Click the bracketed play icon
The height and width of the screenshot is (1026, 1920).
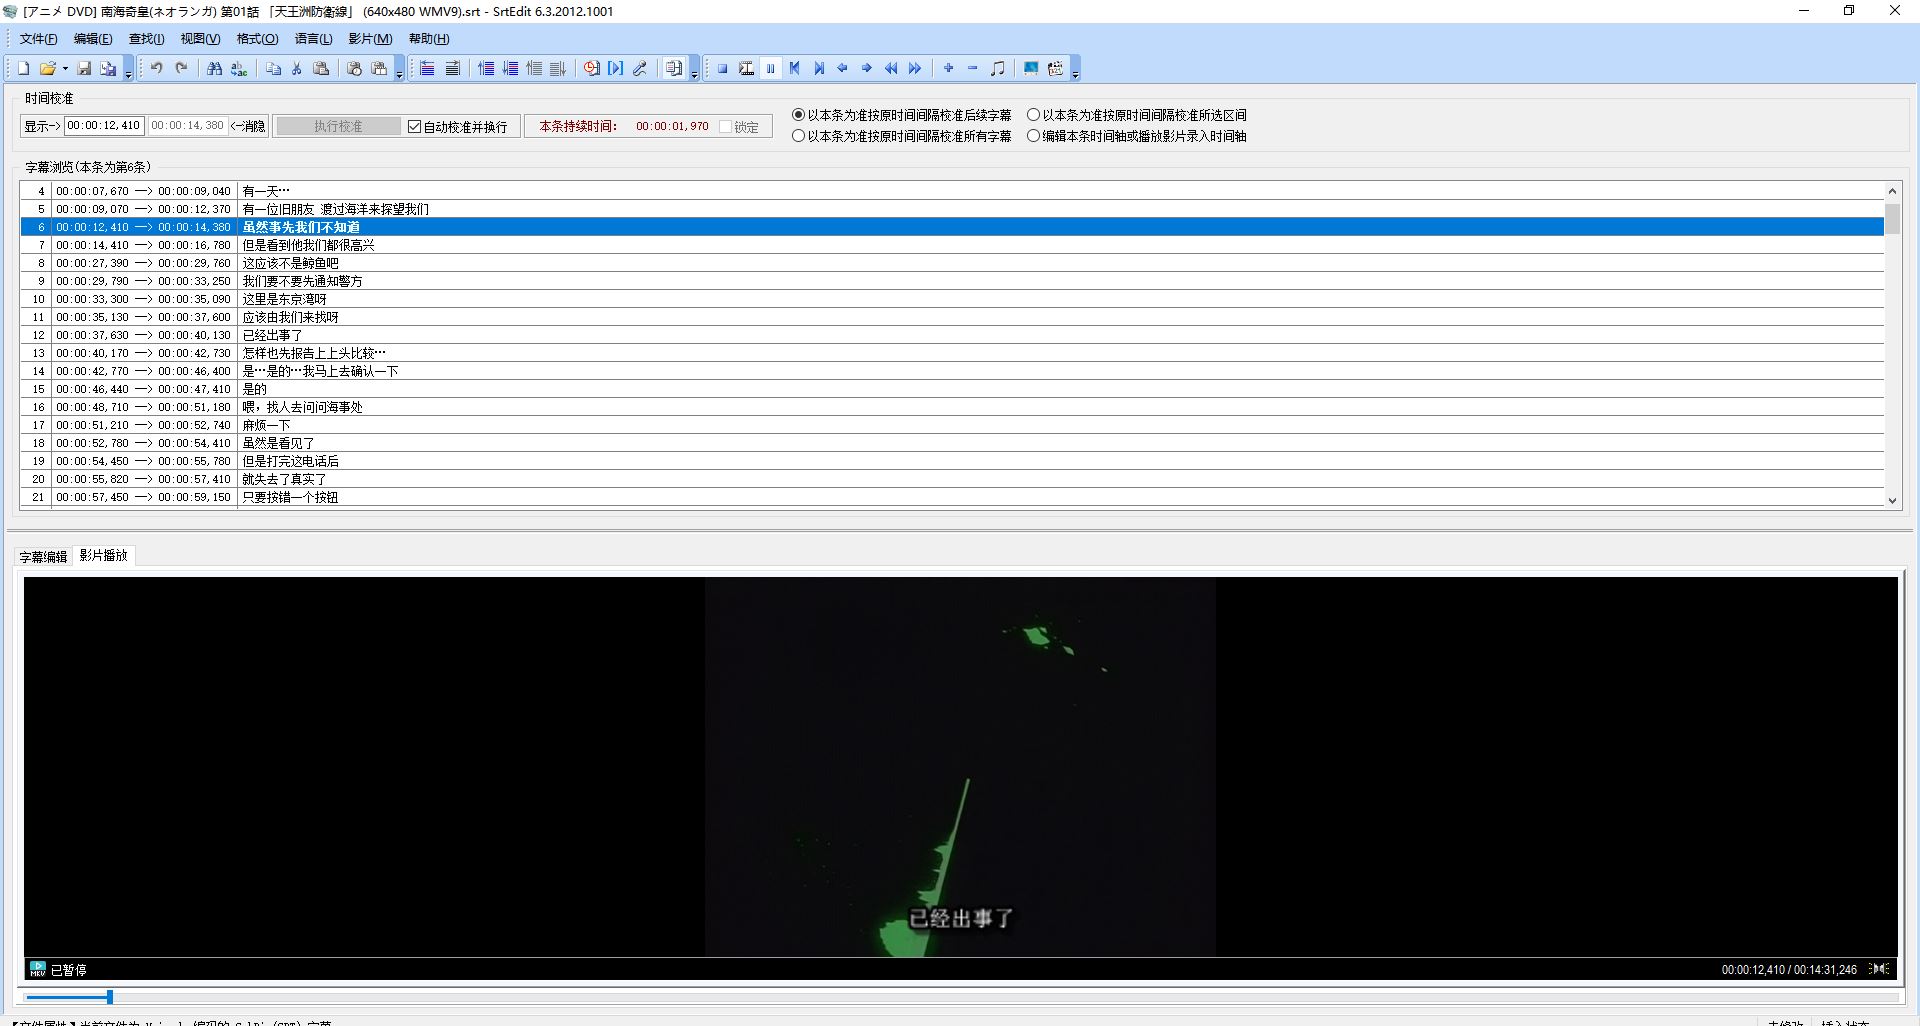click(615, 68)
